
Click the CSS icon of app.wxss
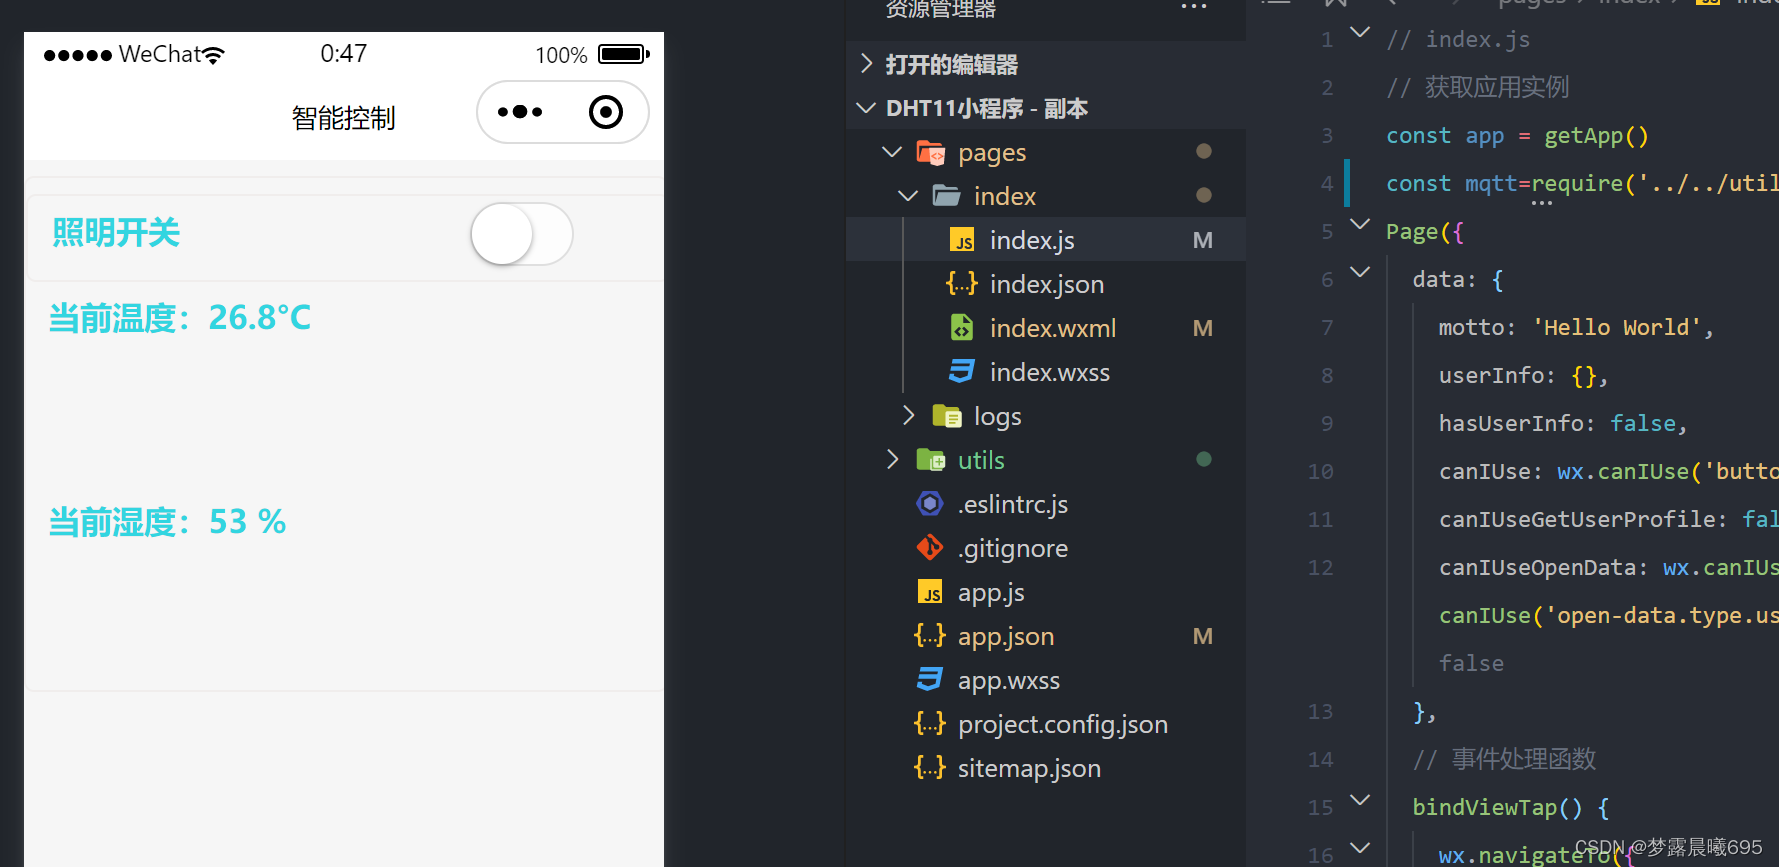(x=930, y=679)
